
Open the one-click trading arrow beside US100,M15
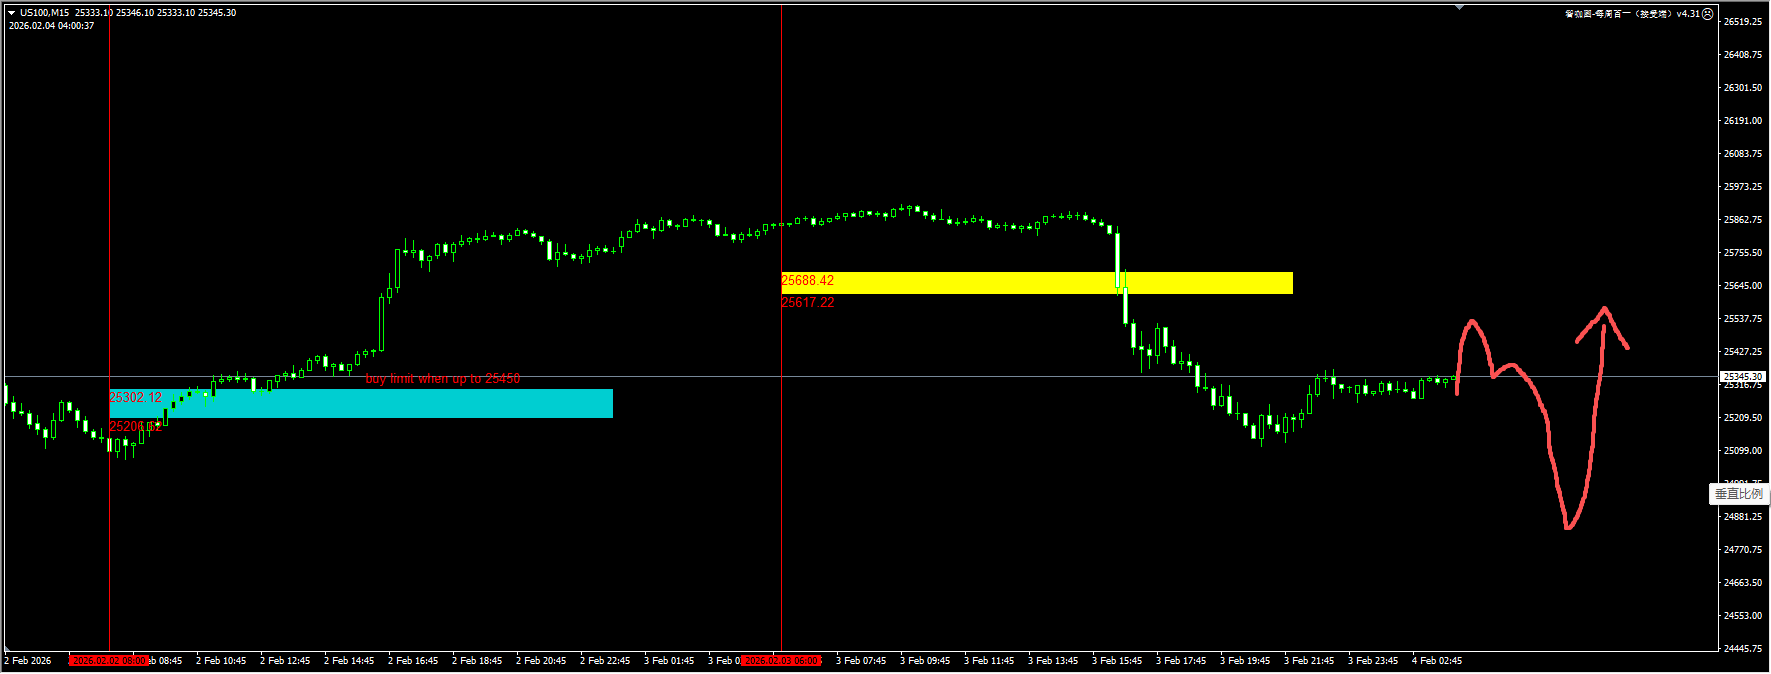(x=11, y=13)
